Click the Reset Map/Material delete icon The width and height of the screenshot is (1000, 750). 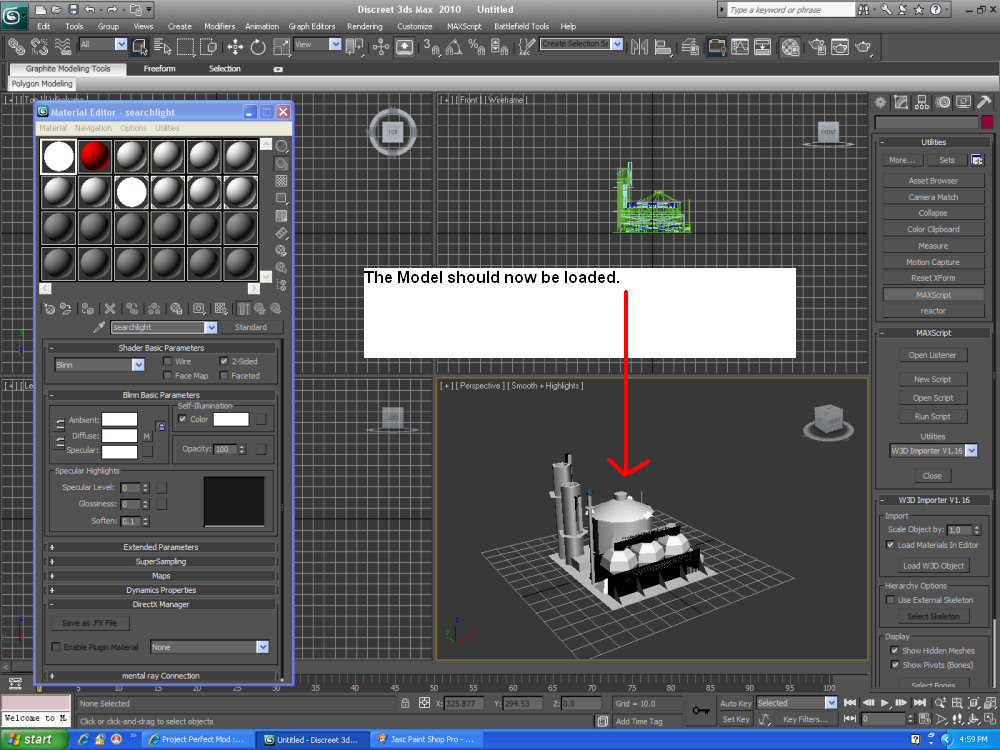(x=110, y=309)
